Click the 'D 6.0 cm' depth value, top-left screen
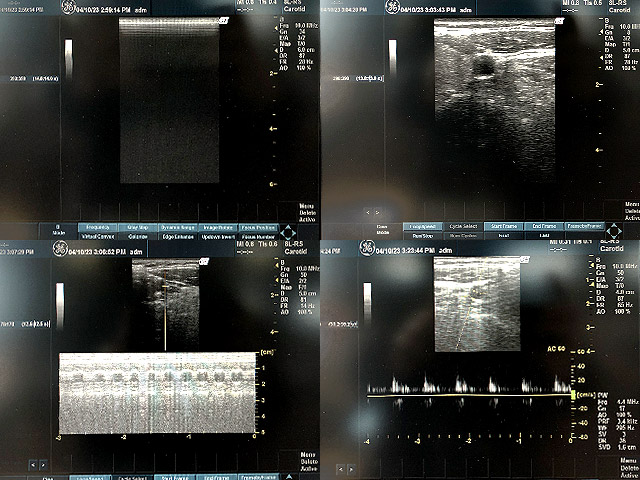 tap(298, 50)
